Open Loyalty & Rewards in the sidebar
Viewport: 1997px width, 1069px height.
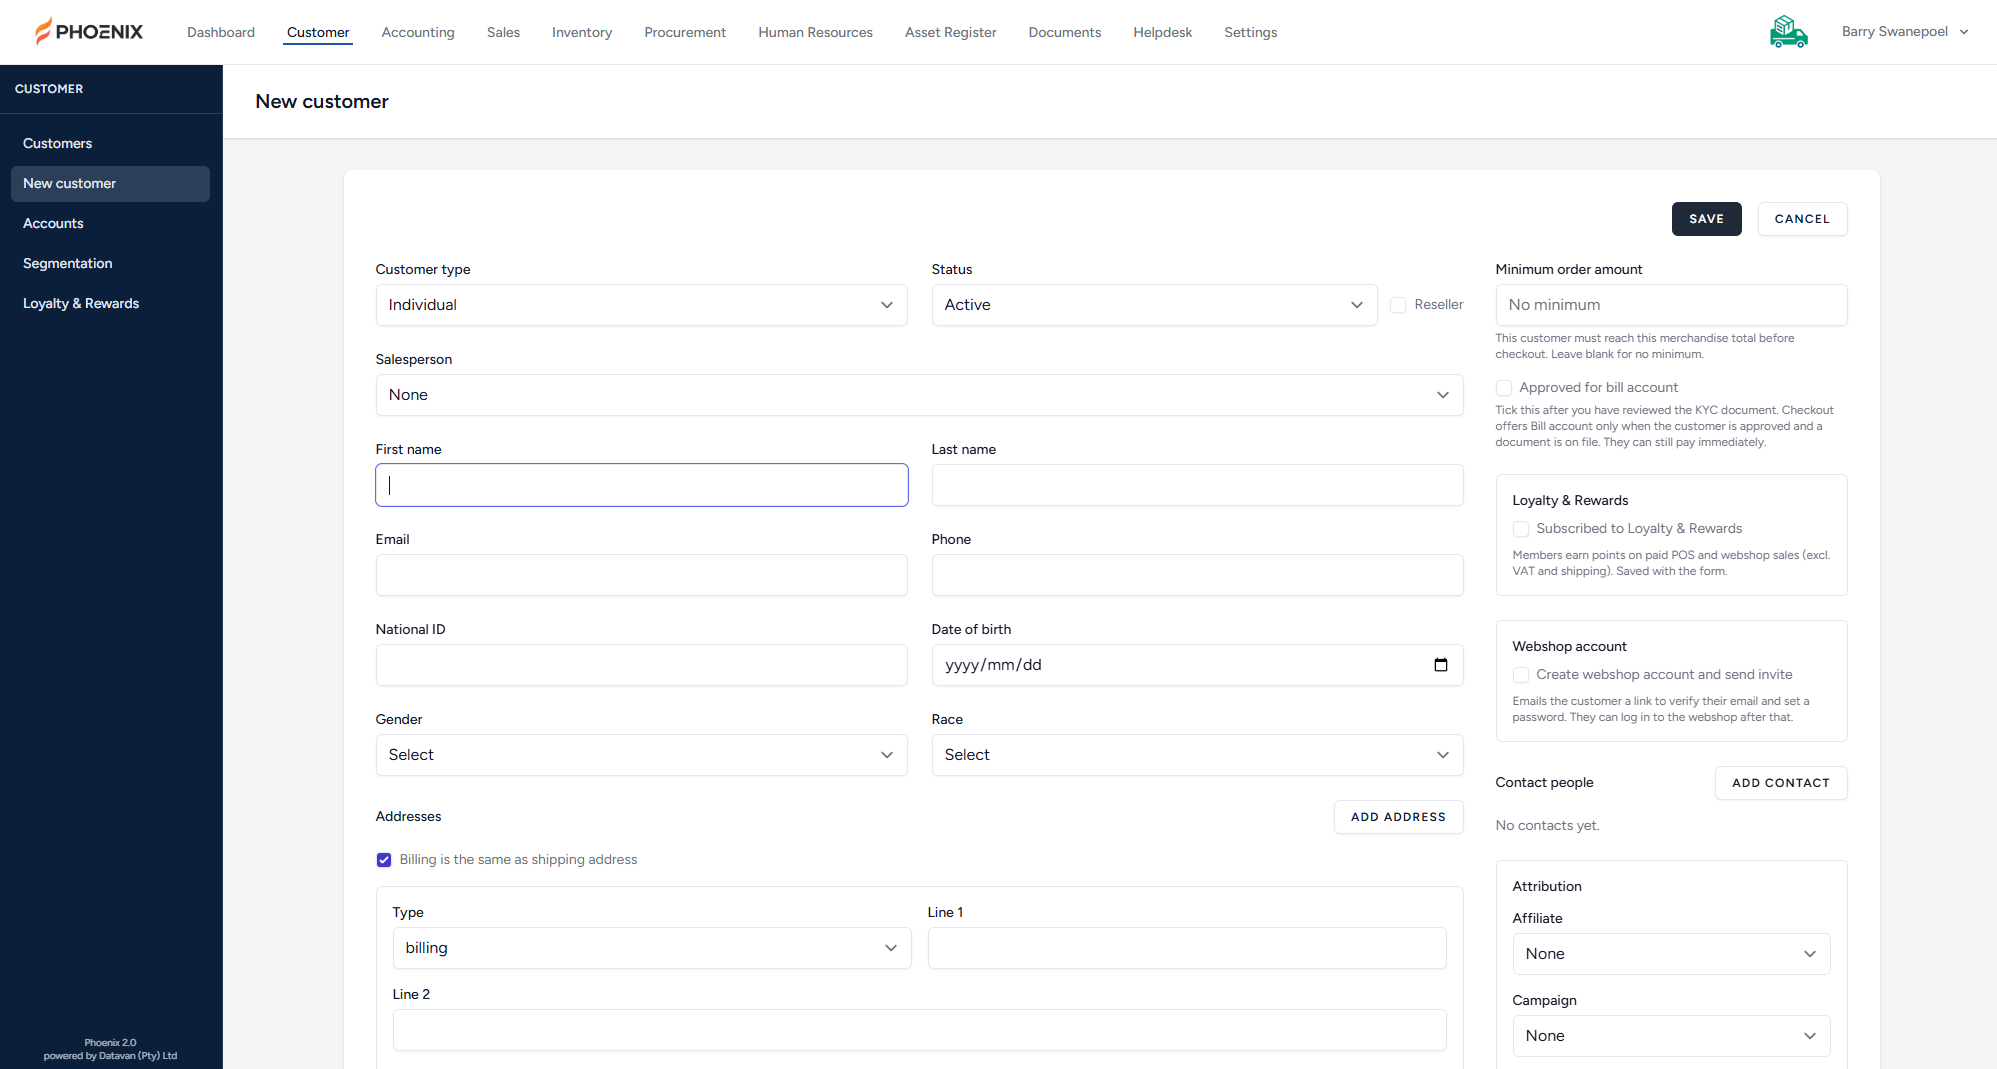click(110, 304)
